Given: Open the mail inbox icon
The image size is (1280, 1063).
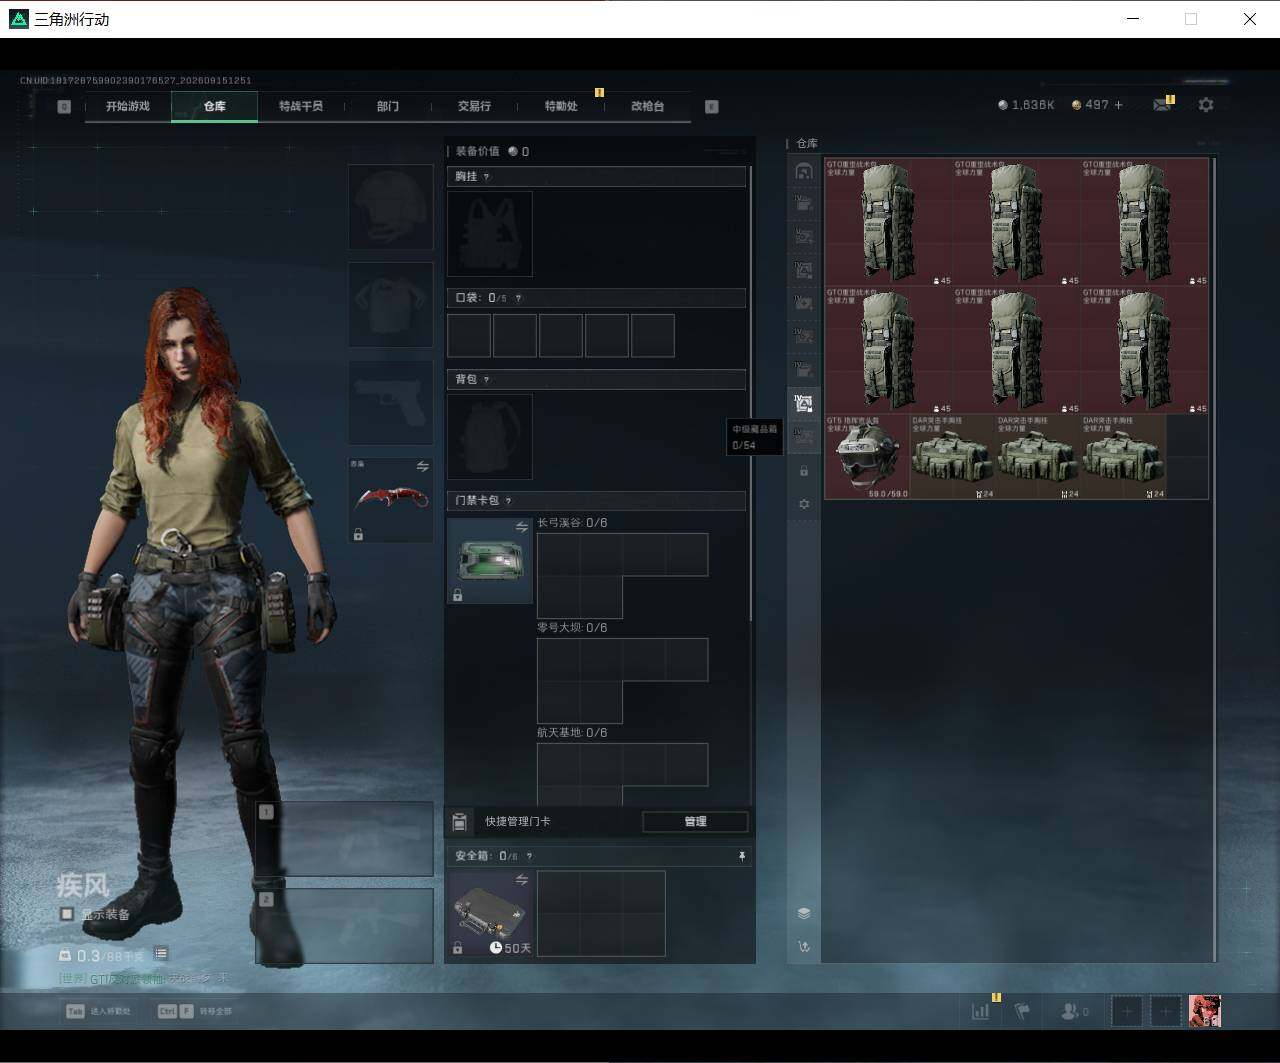Looking at the screenshot, I should click(x=1162, y=105).
